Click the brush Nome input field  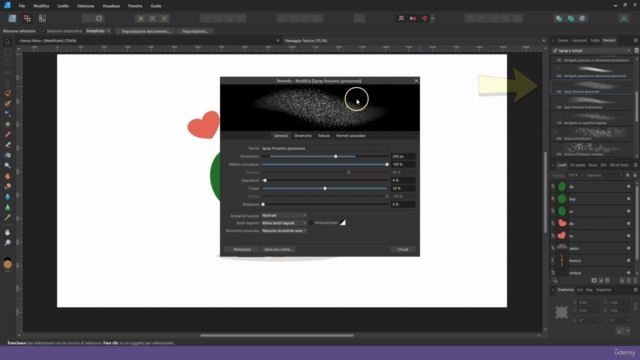click(x=325, y=148)
